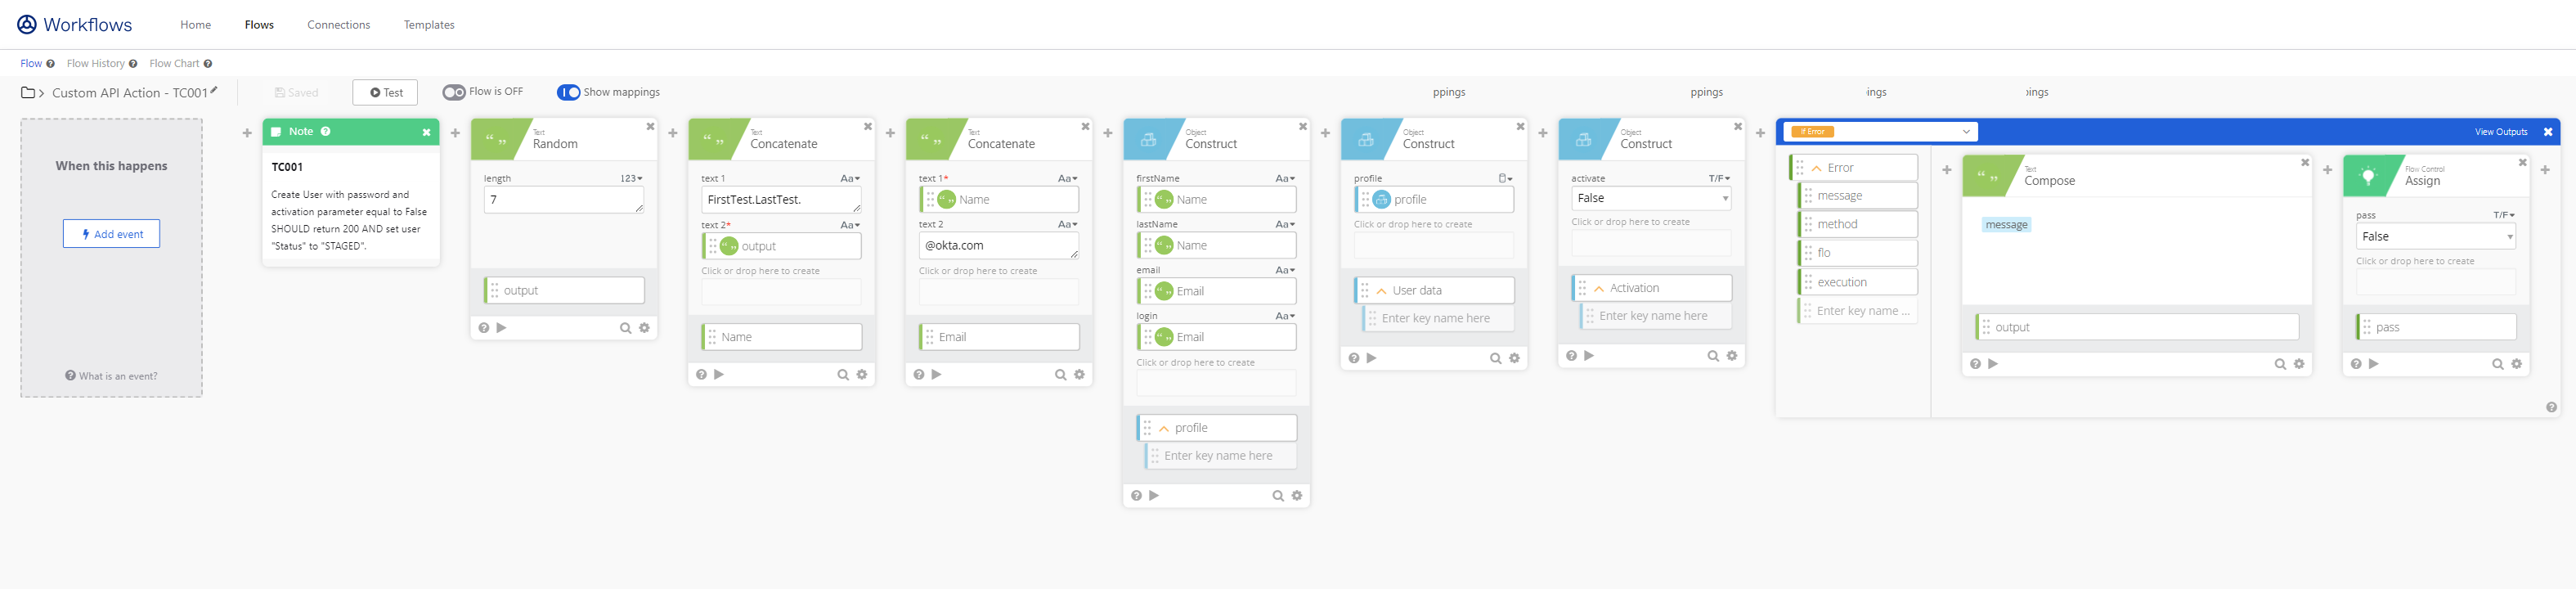
Task: Click the Add event button
Action: pos(111,234)
